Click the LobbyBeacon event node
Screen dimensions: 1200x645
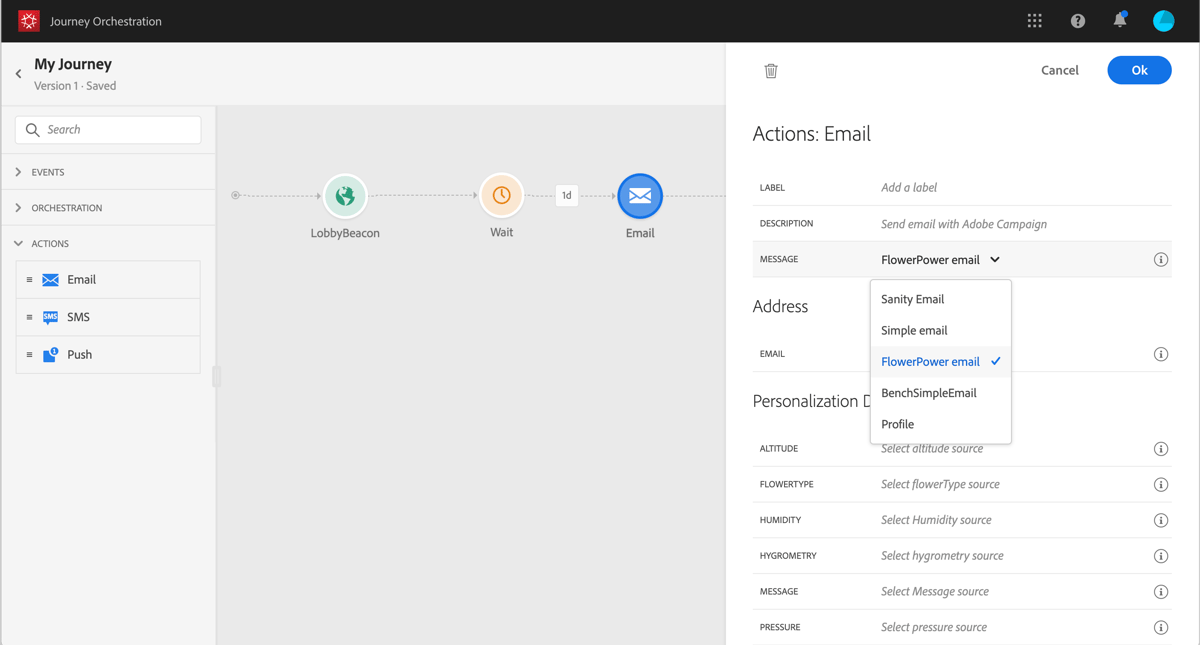pyautogui.click(x=344, y=195)
